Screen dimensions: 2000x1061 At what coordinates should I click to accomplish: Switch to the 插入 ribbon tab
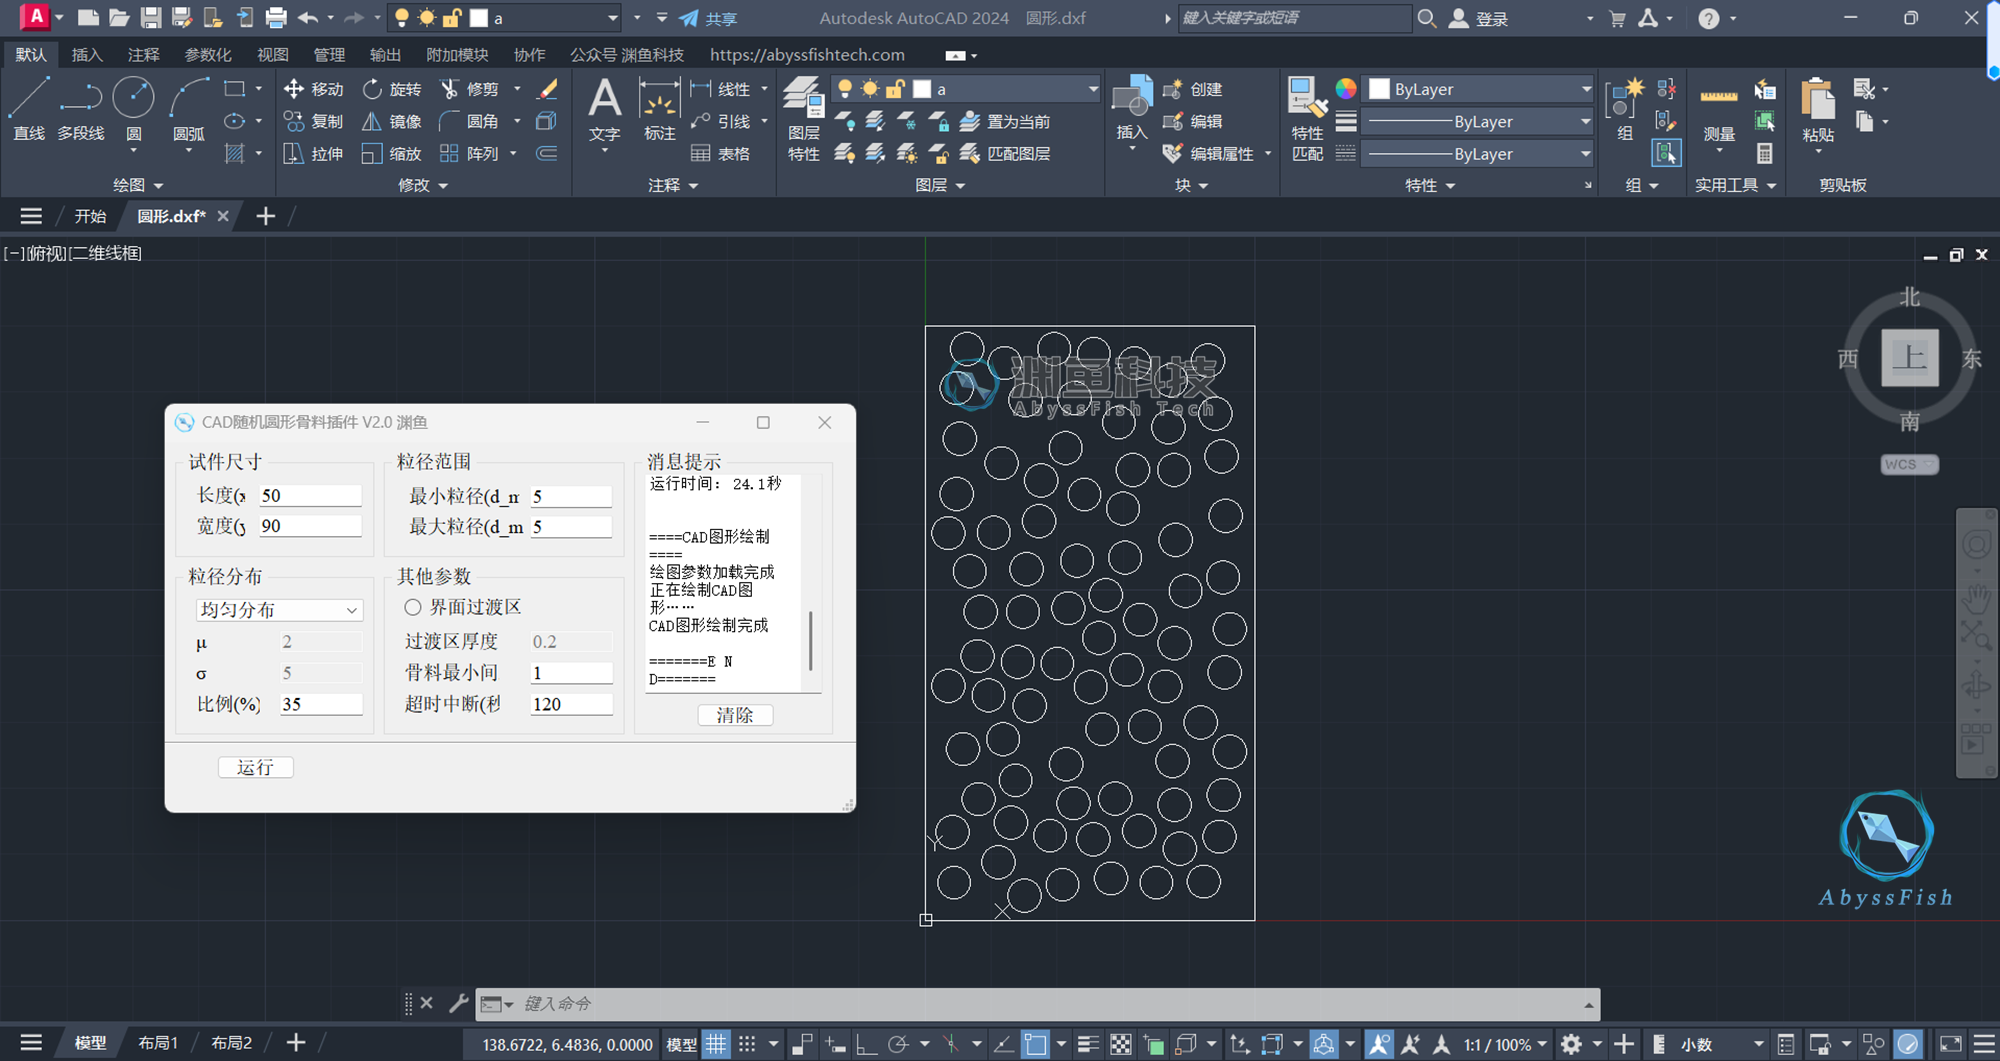pos(87,55)
